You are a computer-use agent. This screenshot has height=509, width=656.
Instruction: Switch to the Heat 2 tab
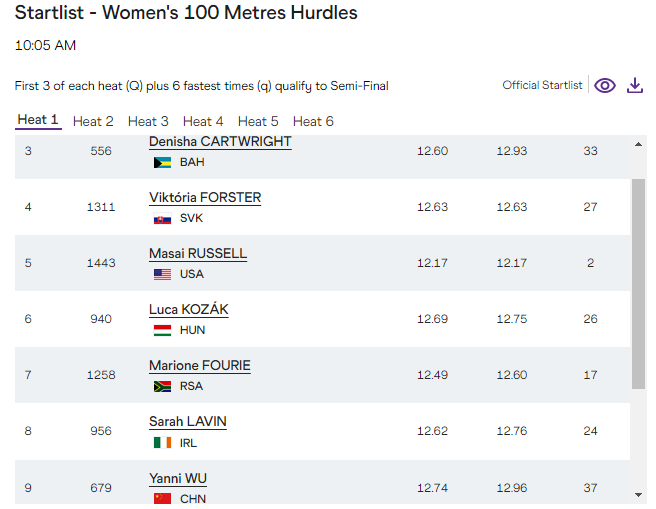(93, 121)
